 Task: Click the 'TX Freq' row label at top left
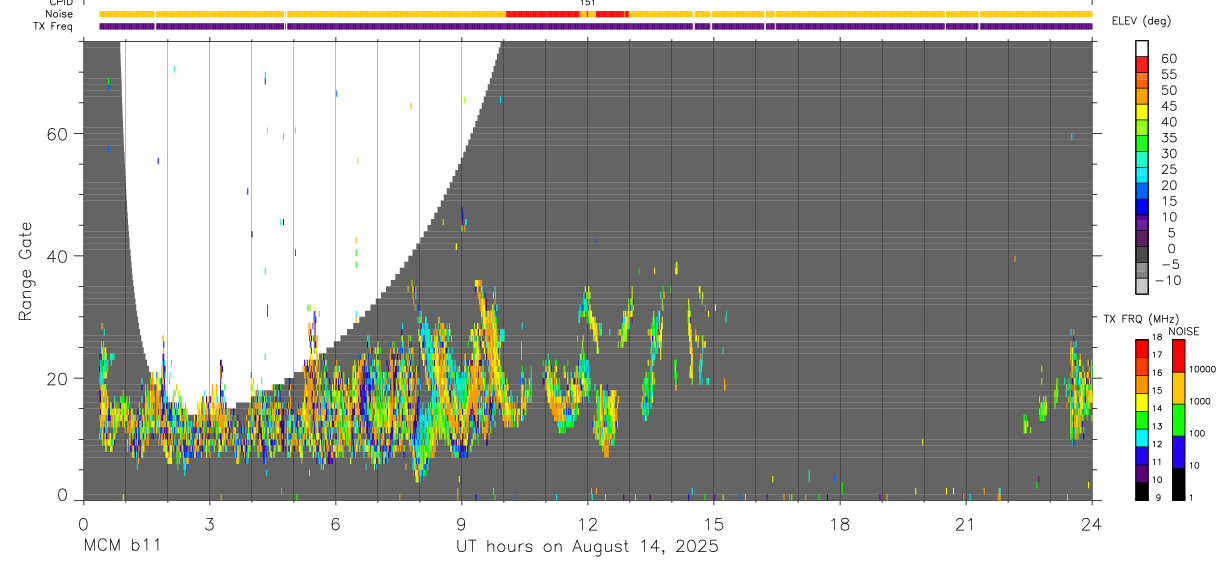[53, 26]
